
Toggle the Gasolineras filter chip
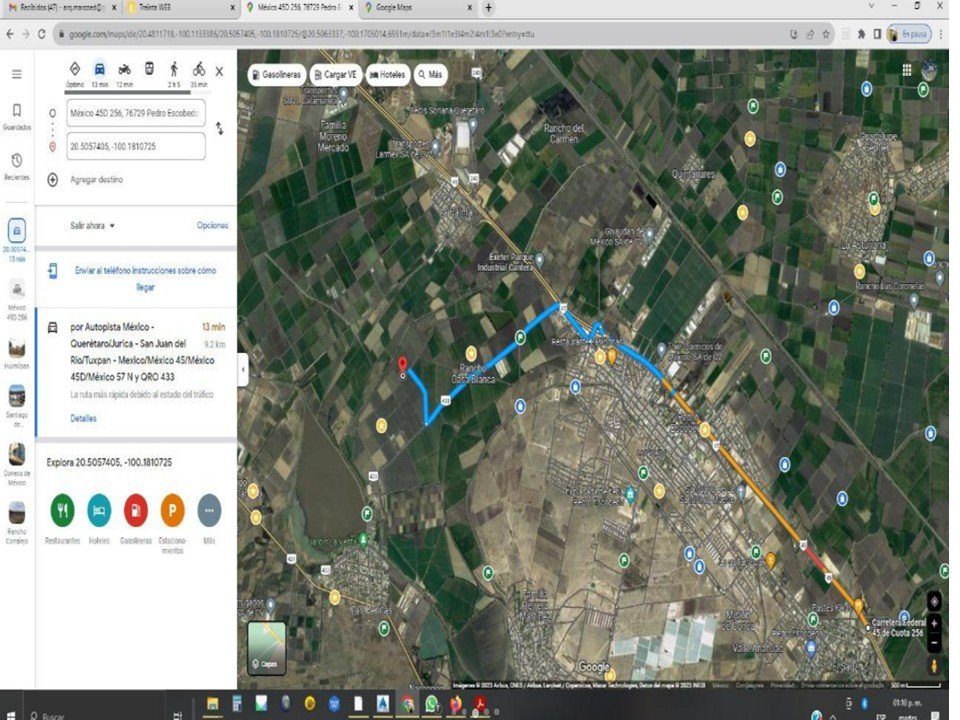(x=277, y=75)
